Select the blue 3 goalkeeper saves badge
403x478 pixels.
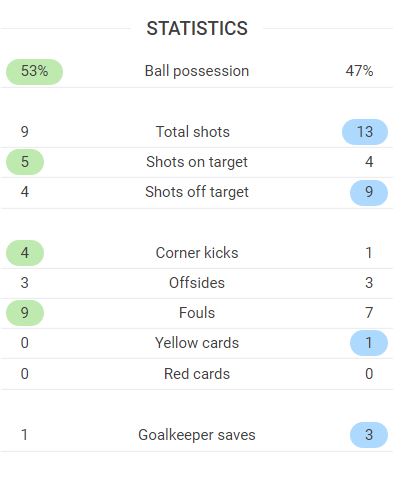pyautogui.click(x=369, y=435)
